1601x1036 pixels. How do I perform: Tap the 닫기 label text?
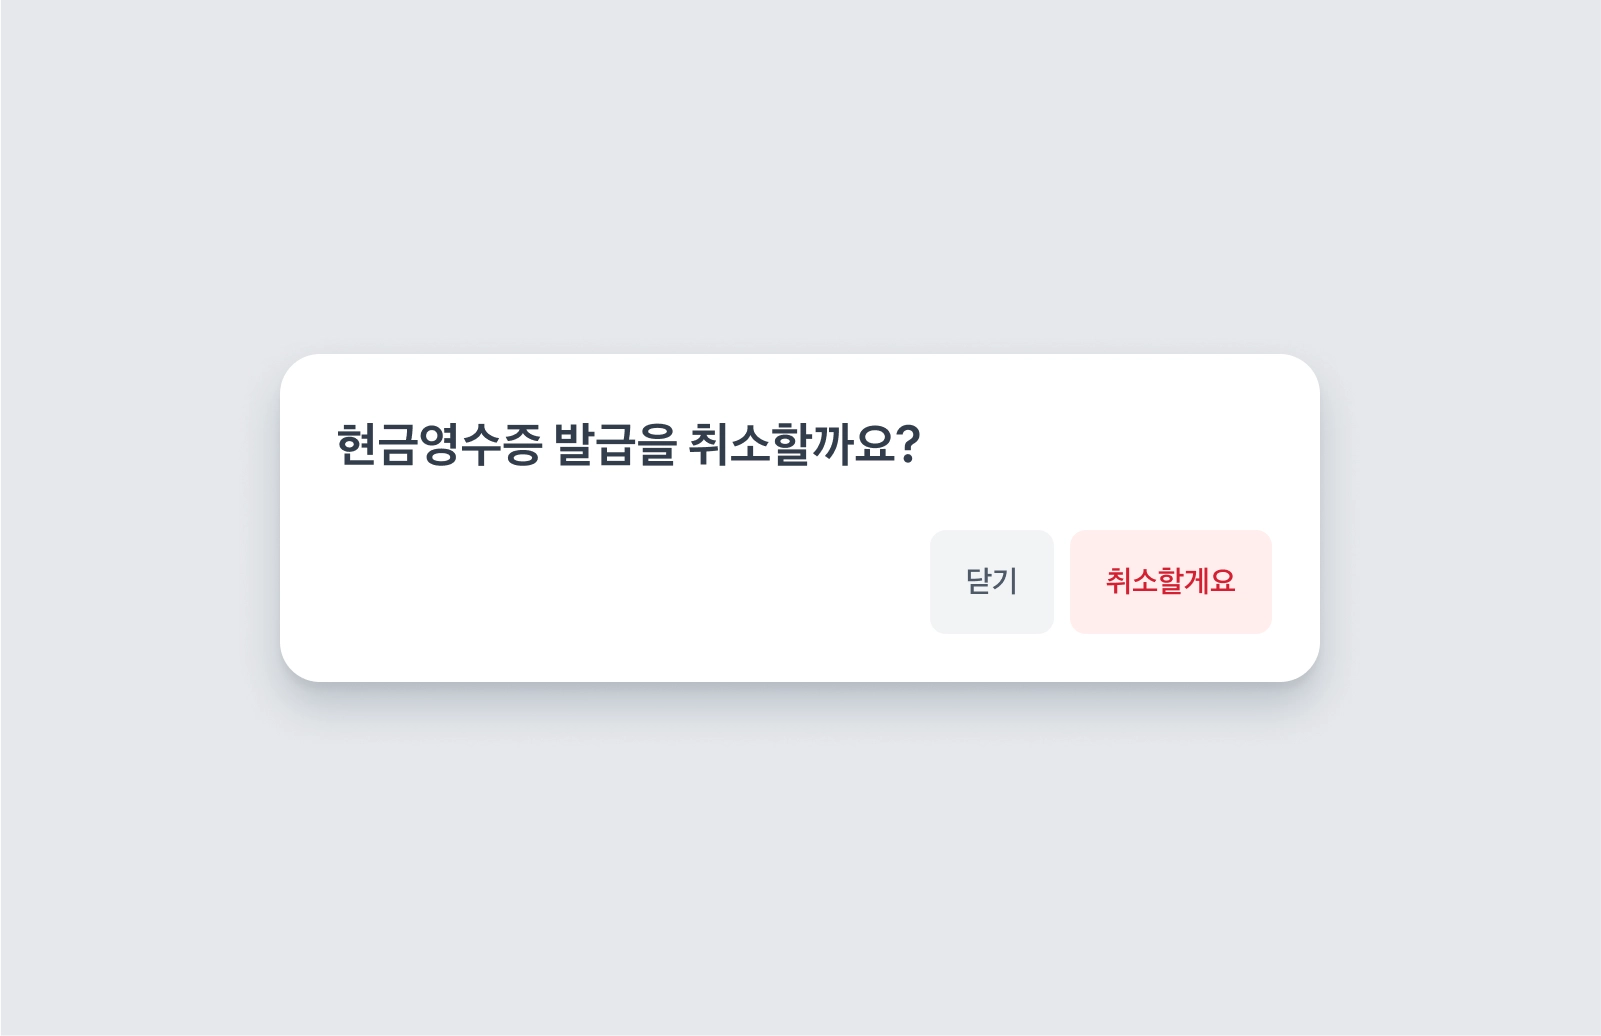tap(991, 581)
